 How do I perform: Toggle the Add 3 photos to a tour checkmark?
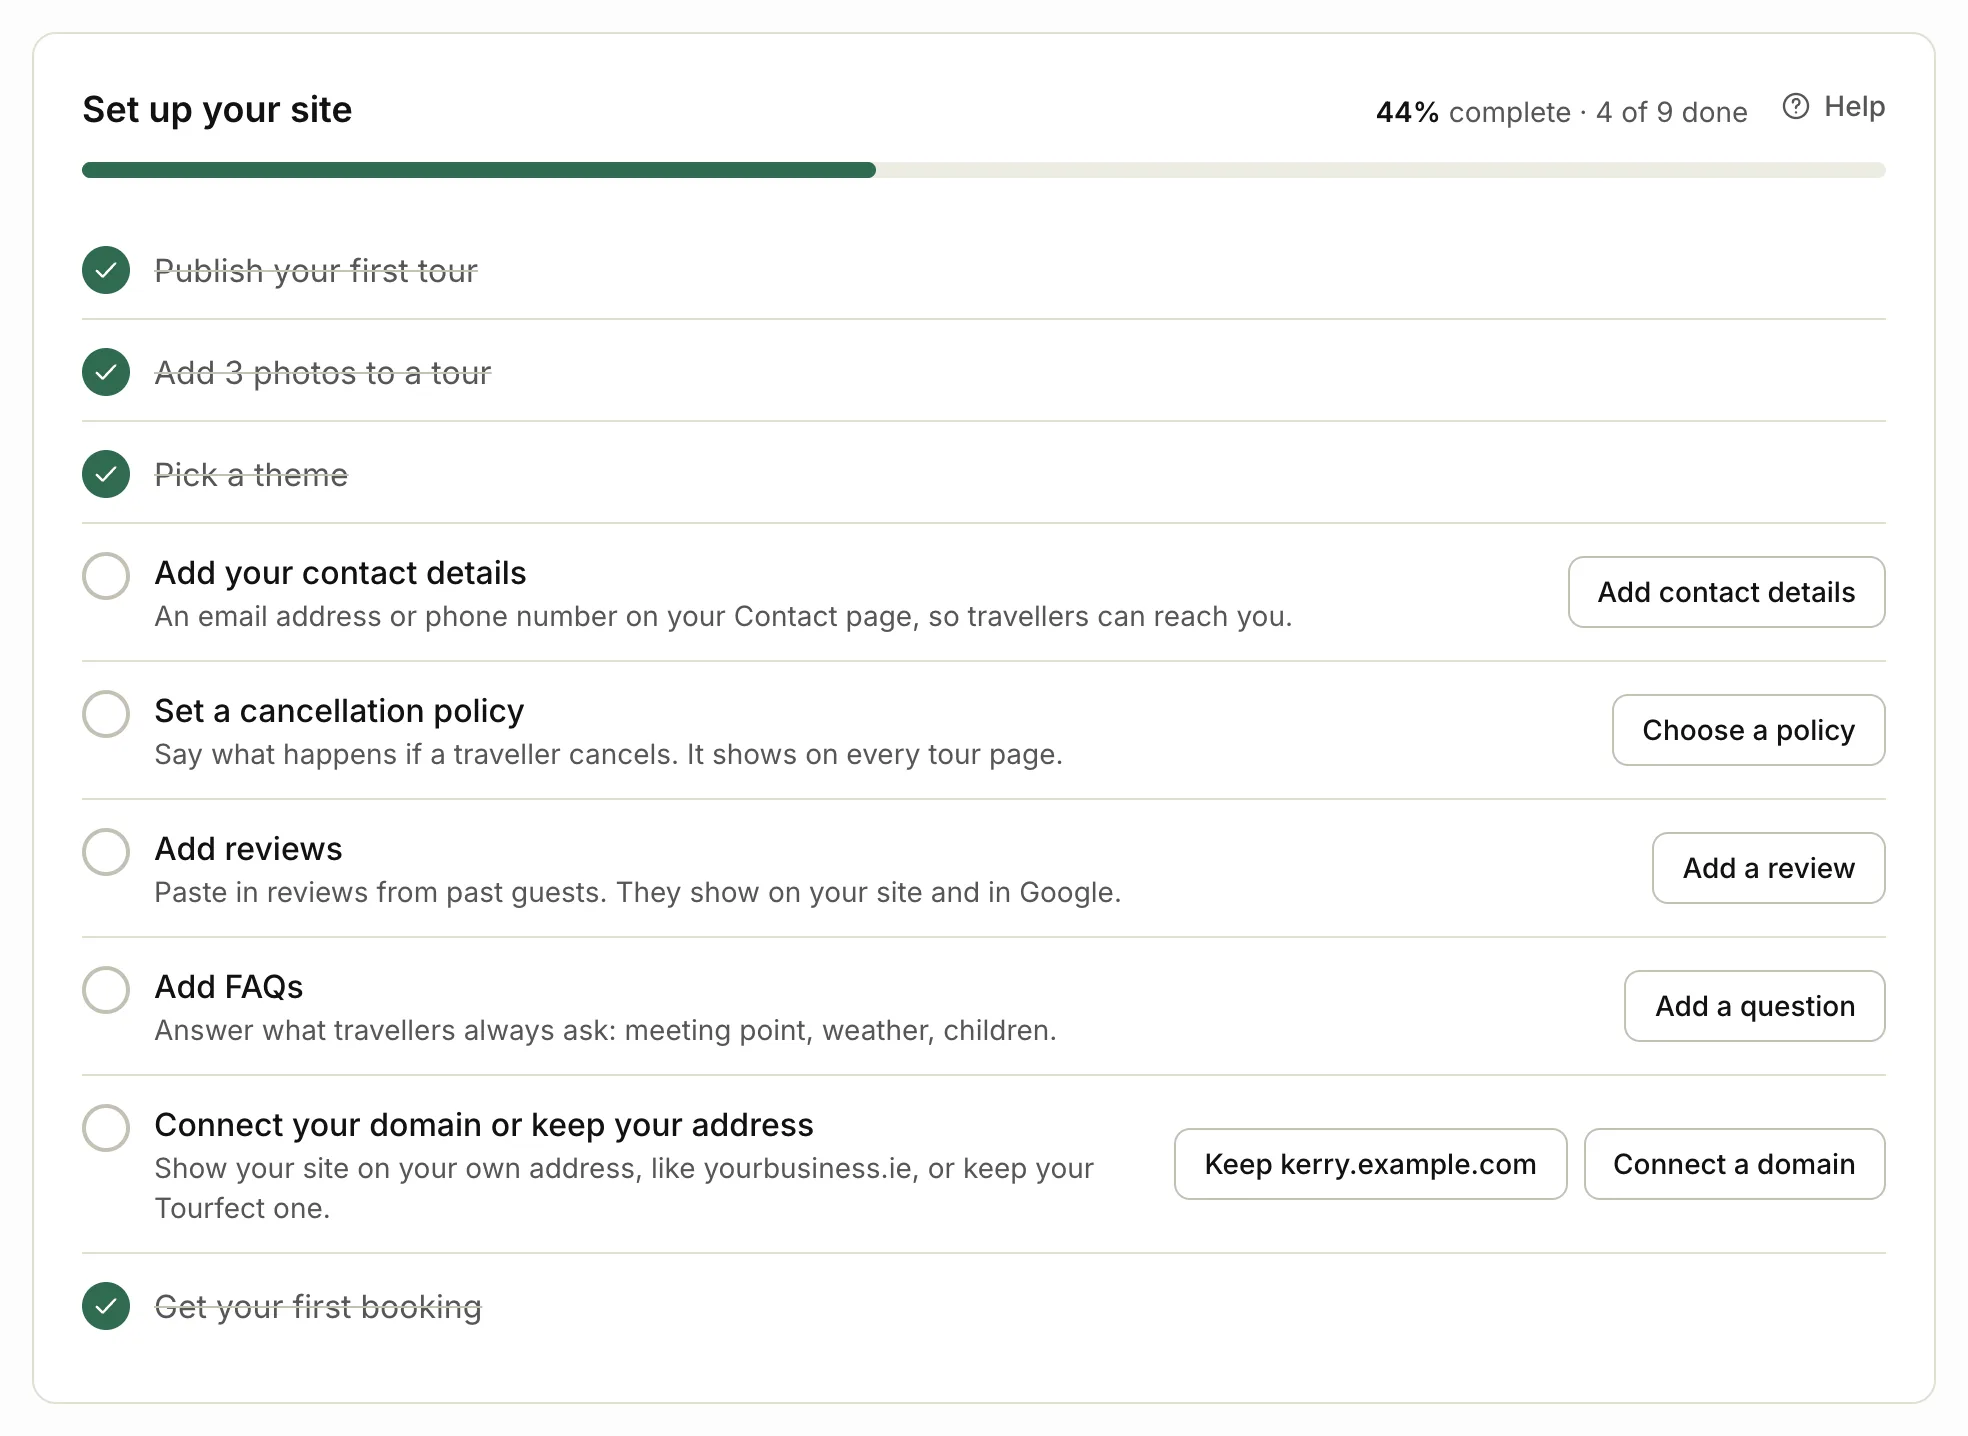[106, 372]
